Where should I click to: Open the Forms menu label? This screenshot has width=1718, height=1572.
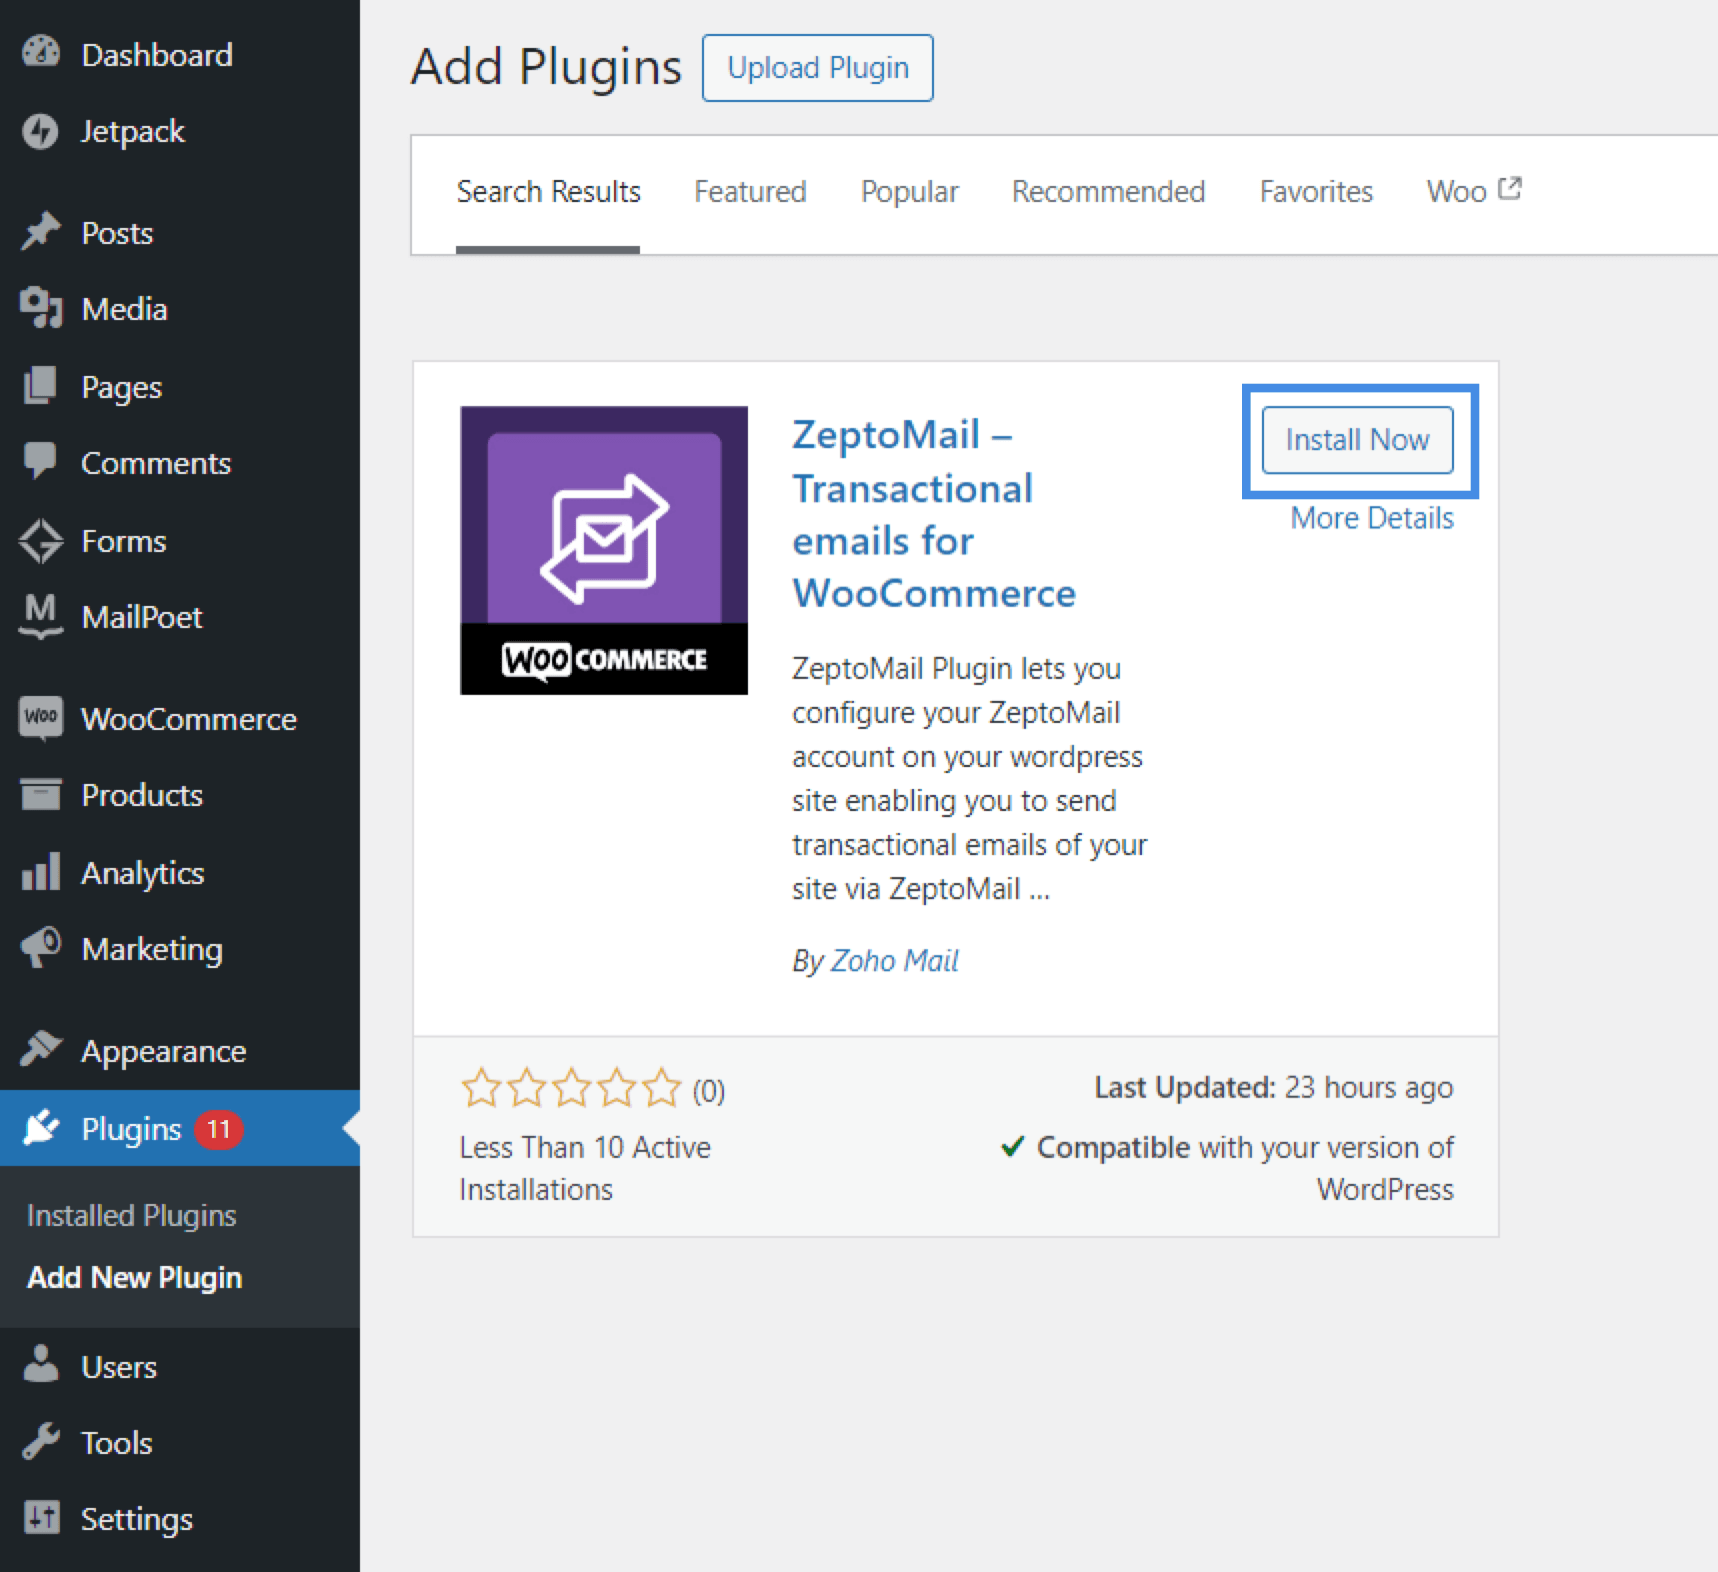tap(124, 541)
